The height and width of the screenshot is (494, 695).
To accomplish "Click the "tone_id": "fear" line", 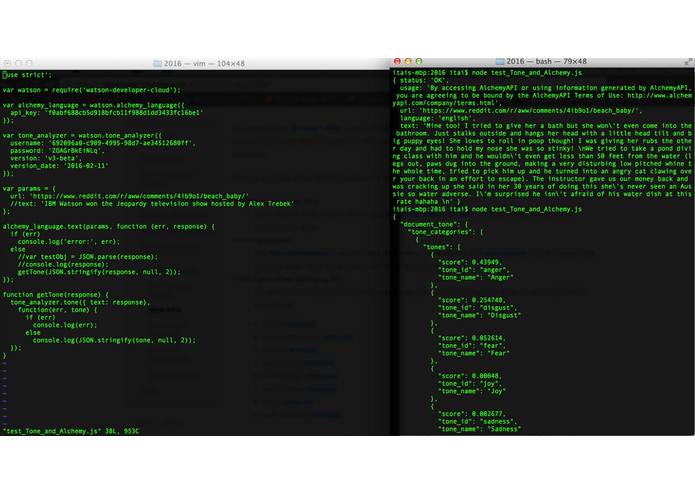I will tap(472, 346).
